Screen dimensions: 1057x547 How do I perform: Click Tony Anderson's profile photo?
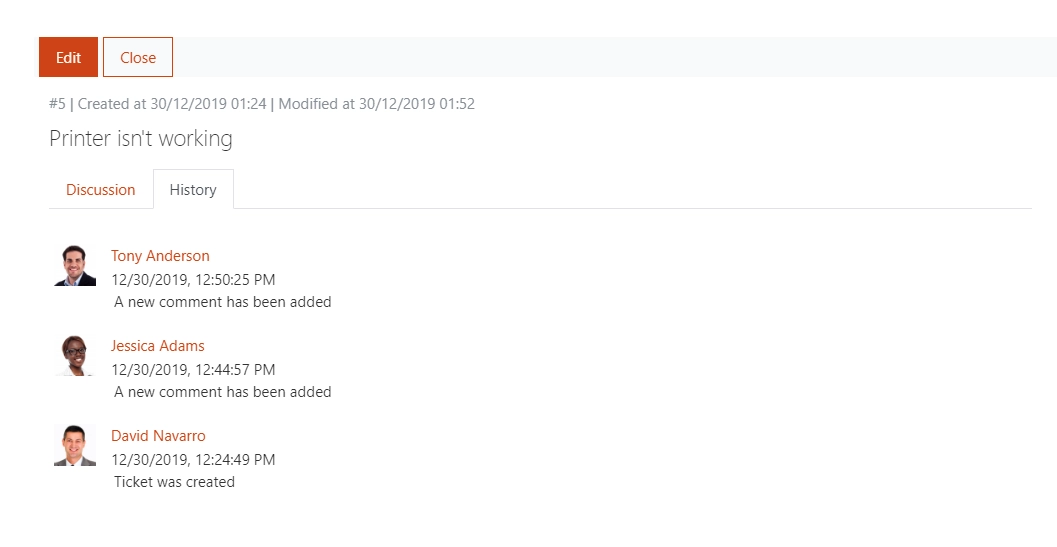75,266
